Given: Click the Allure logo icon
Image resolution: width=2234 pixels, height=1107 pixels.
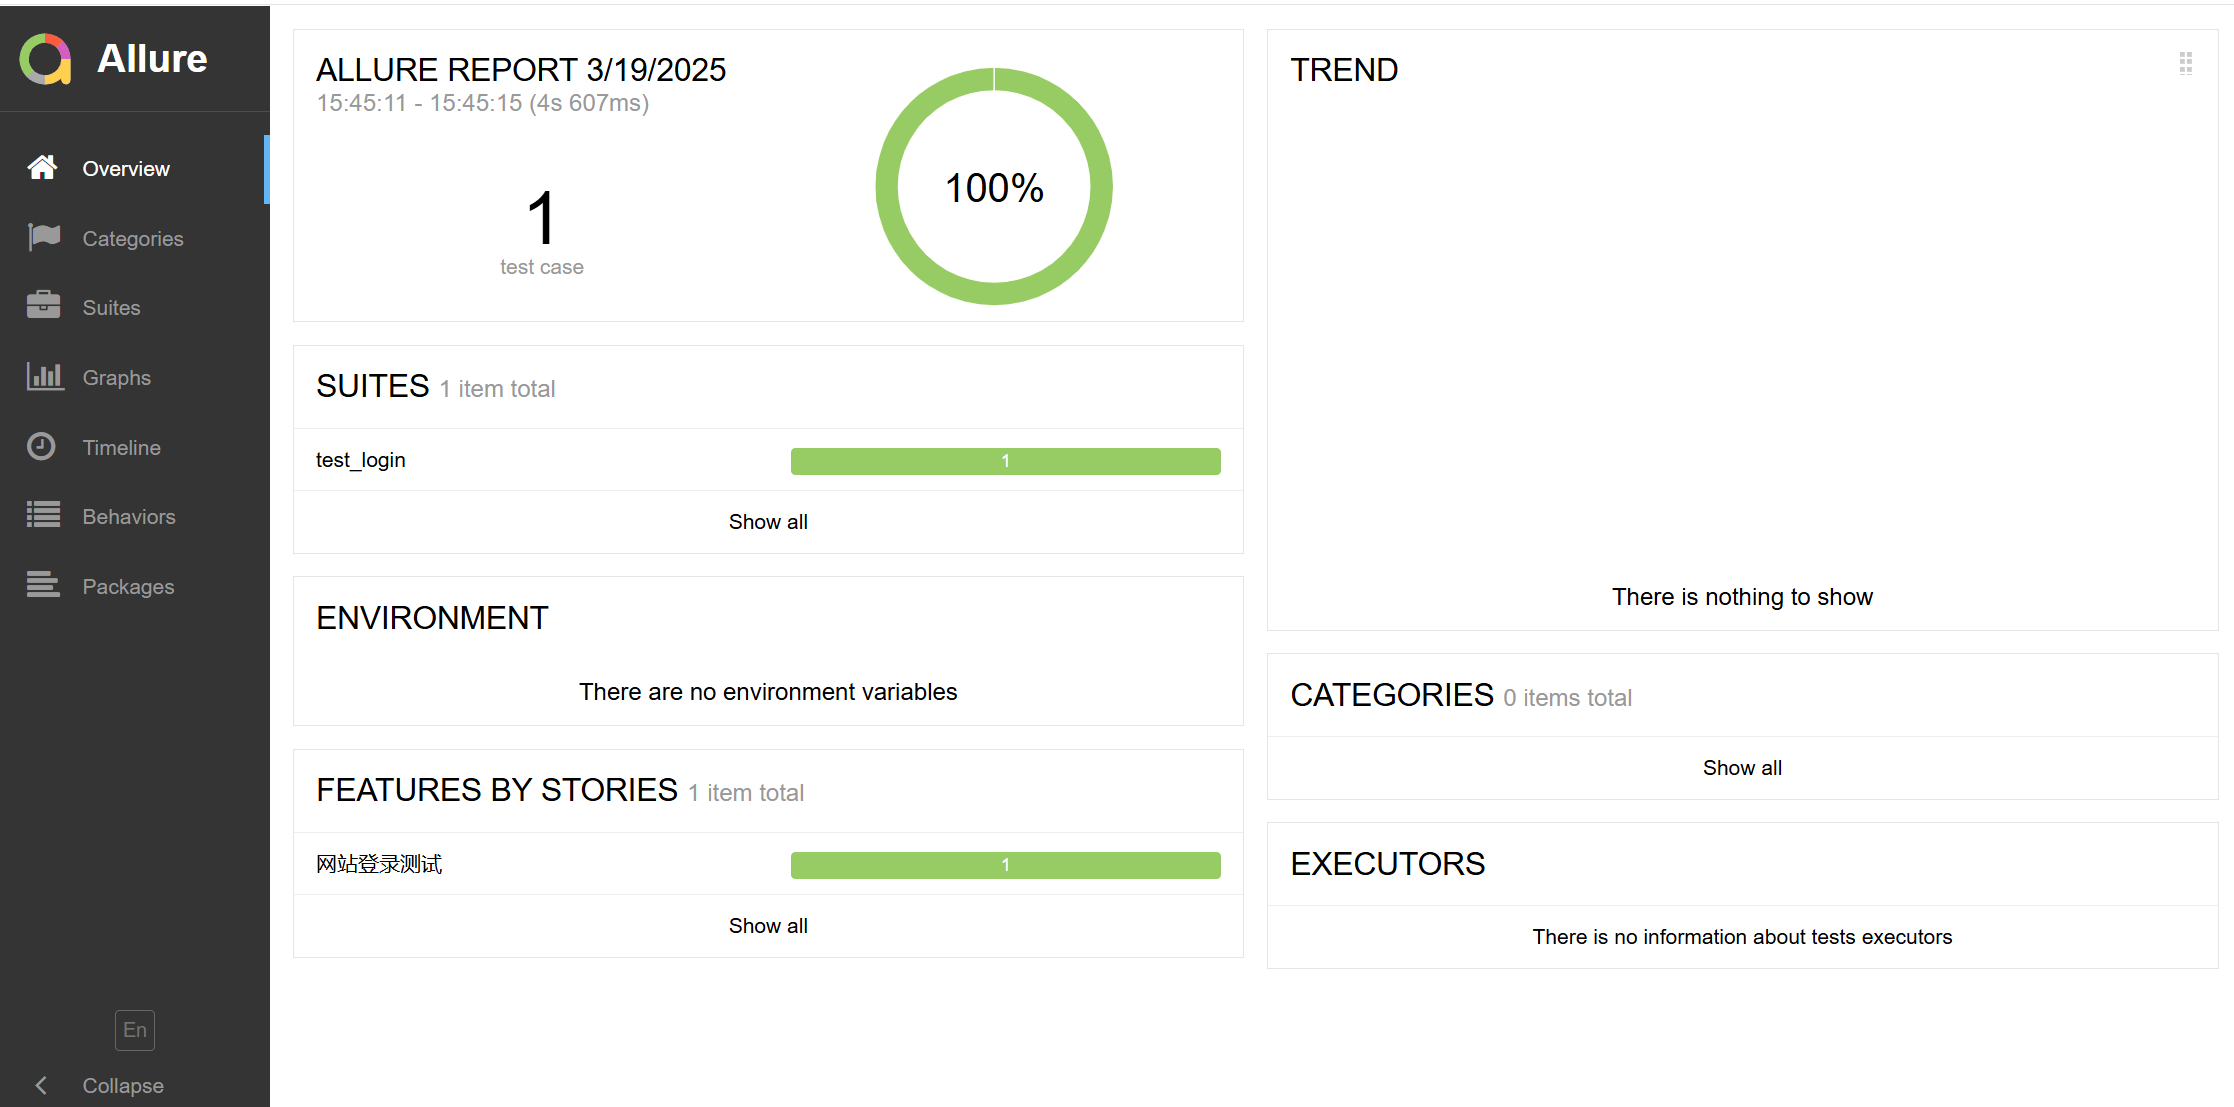Looking at the screenshot, I should pos(45,59).
